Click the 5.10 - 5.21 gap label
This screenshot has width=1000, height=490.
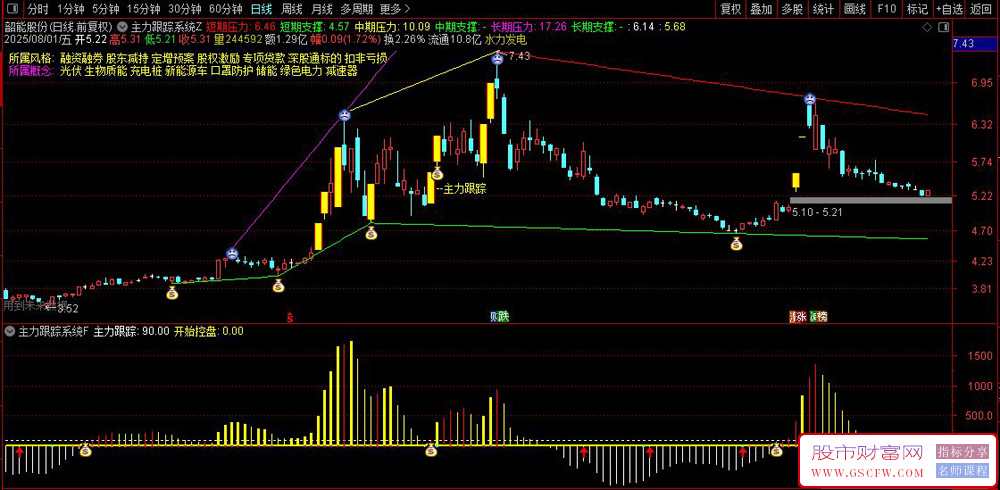pyautogui.click(x=817, y=212)
